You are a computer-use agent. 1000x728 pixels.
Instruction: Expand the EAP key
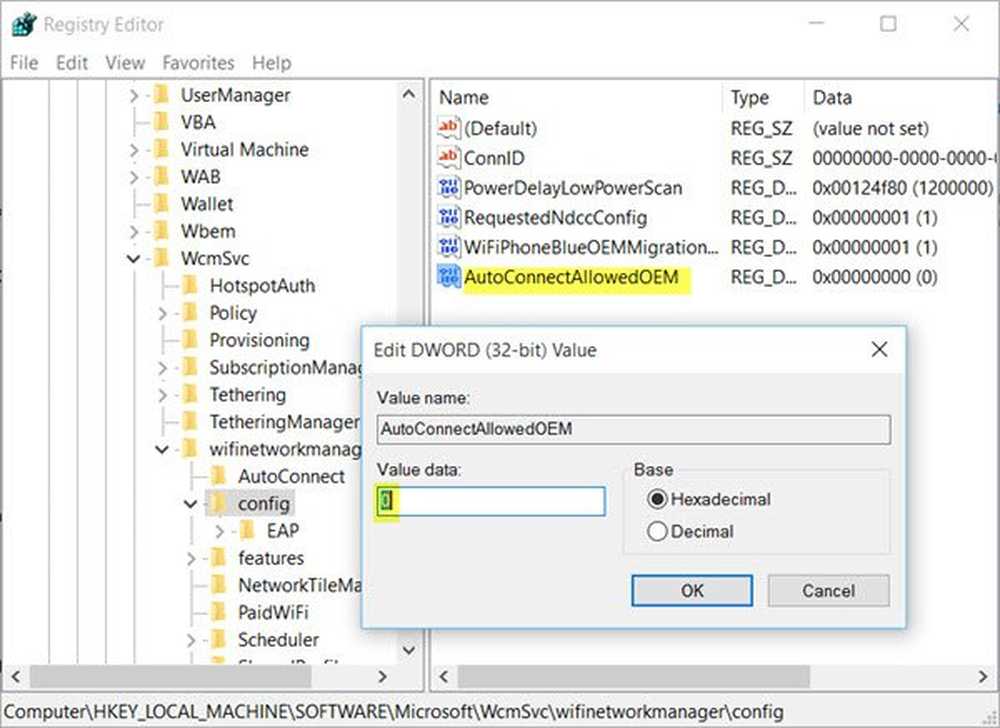[x=219, y=531]
